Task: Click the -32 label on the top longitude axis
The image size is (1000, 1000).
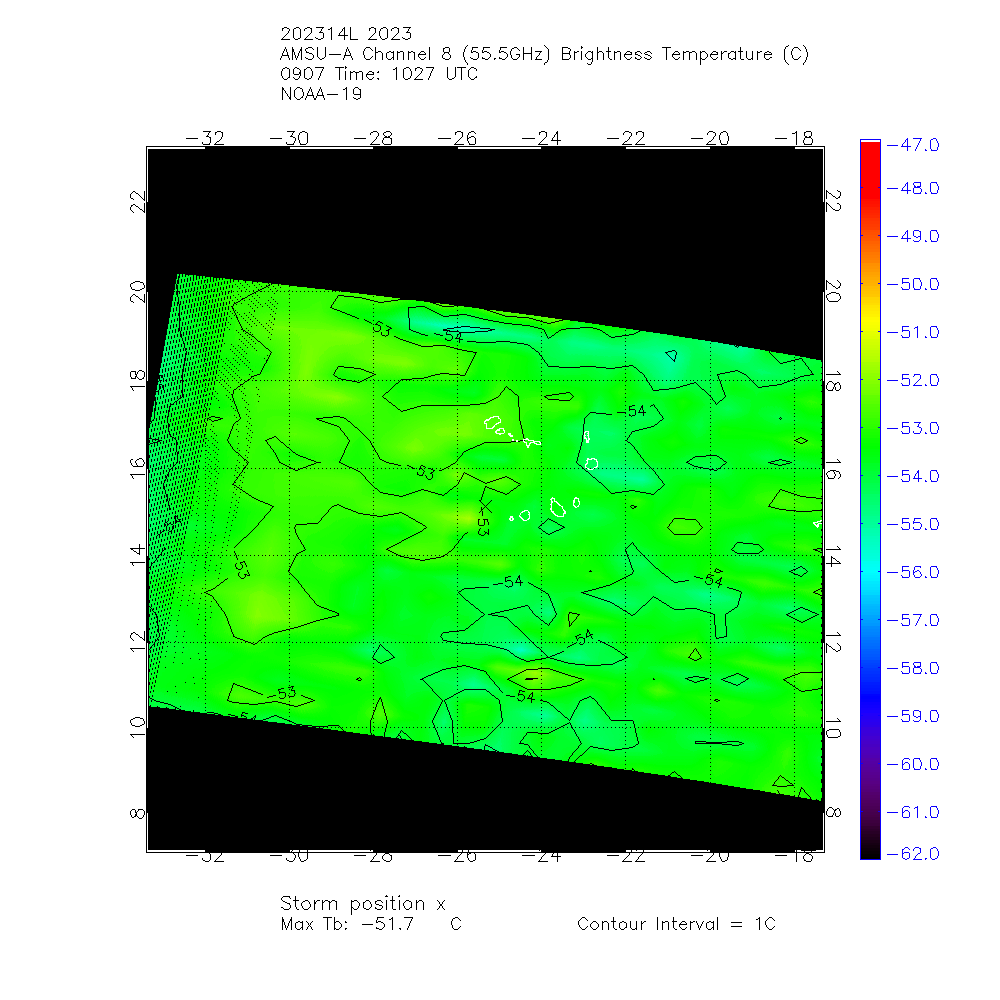Action: pyautogui.click(x=205, y=138)
